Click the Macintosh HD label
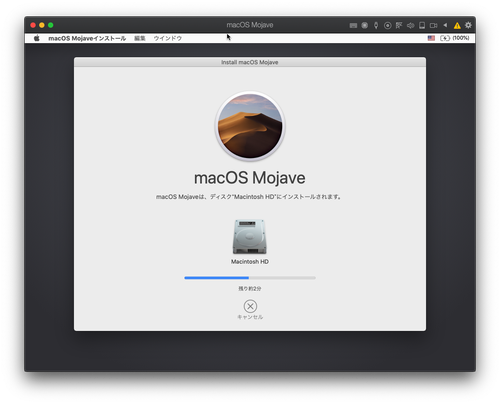 coord(250,262)
